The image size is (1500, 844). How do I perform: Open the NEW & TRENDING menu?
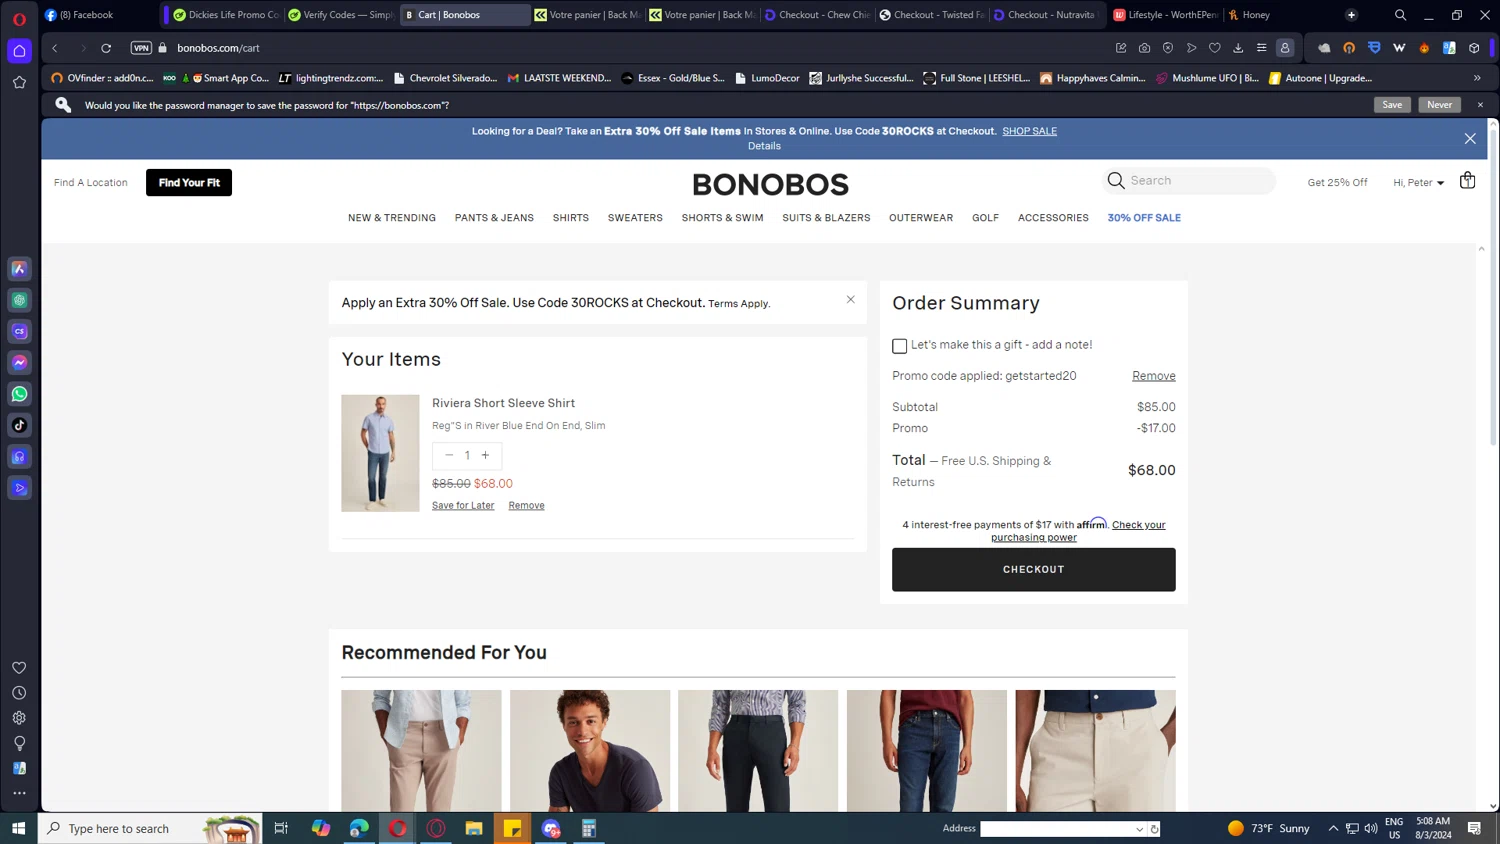(x=392, y=218)
